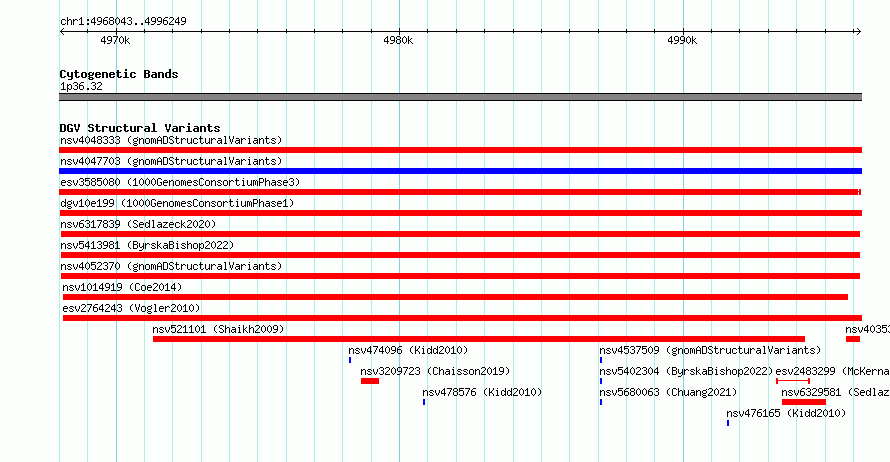Click the Cytogenetic Bands track title
Viewport: 890px width, 462px height.
coord(119,74)
